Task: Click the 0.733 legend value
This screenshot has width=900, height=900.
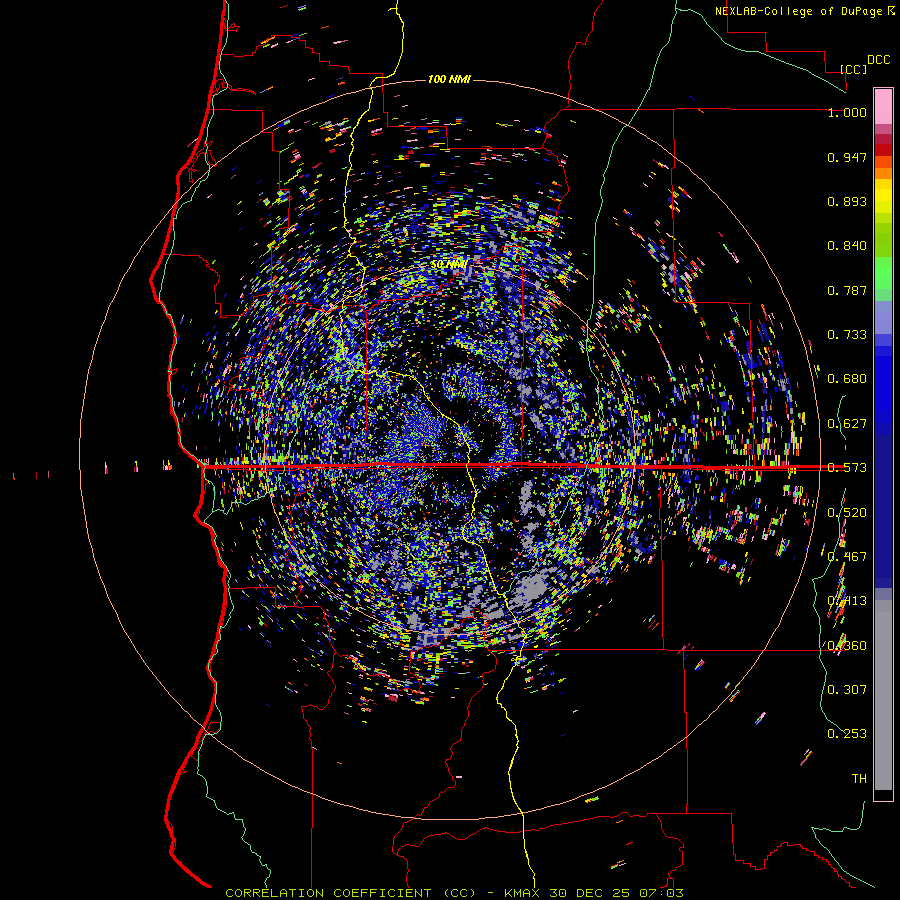Action: point(847,335)
